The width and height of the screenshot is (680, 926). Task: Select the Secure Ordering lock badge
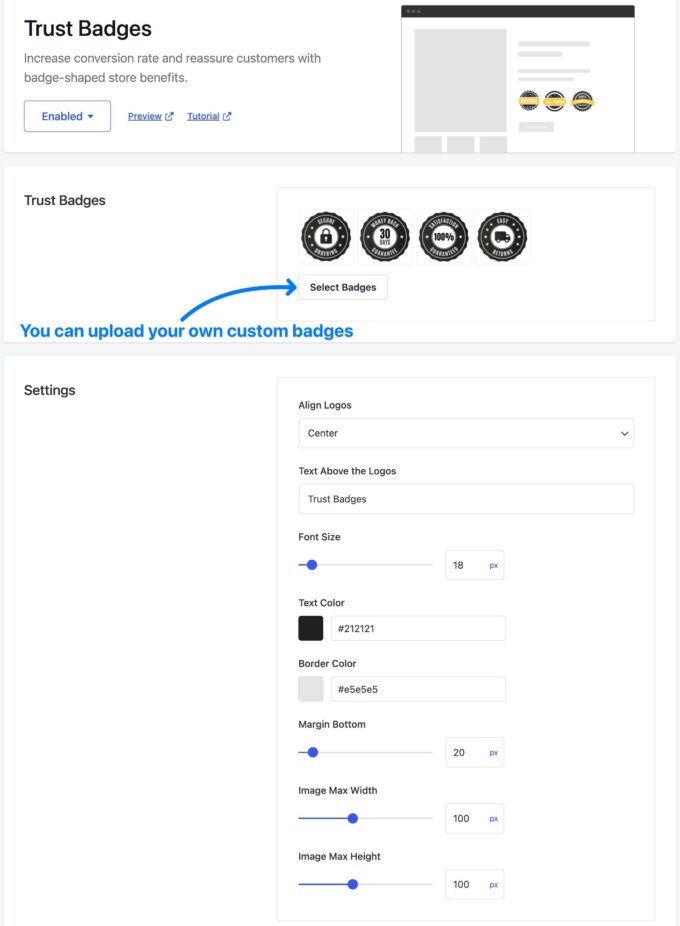[326, 237]
